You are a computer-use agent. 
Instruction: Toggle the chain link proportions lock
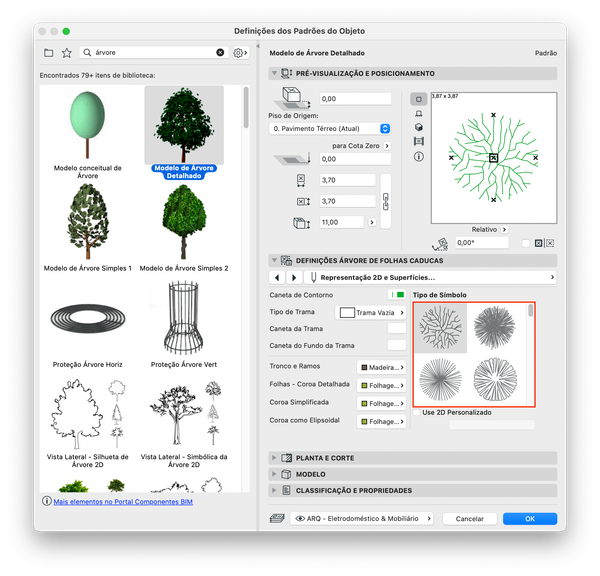coord(386,201)
